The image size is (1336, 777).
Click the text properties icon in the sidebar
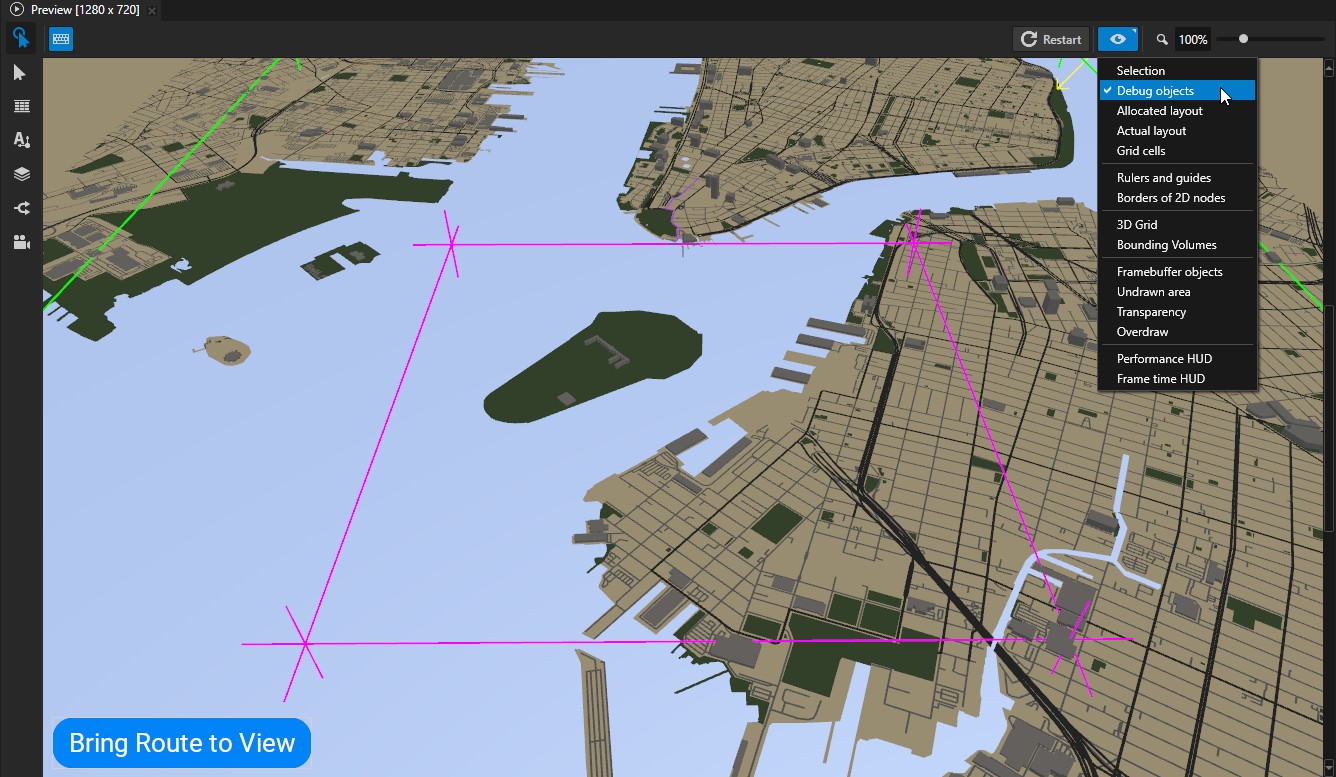(21, 140)
